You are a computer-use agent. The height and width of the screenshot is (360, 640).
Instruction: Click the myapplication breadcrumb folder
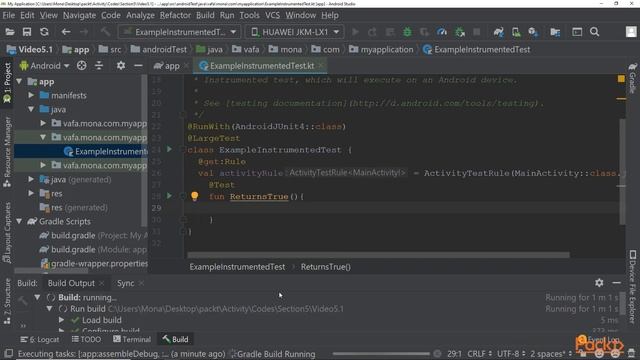click(x=382, y=49)
